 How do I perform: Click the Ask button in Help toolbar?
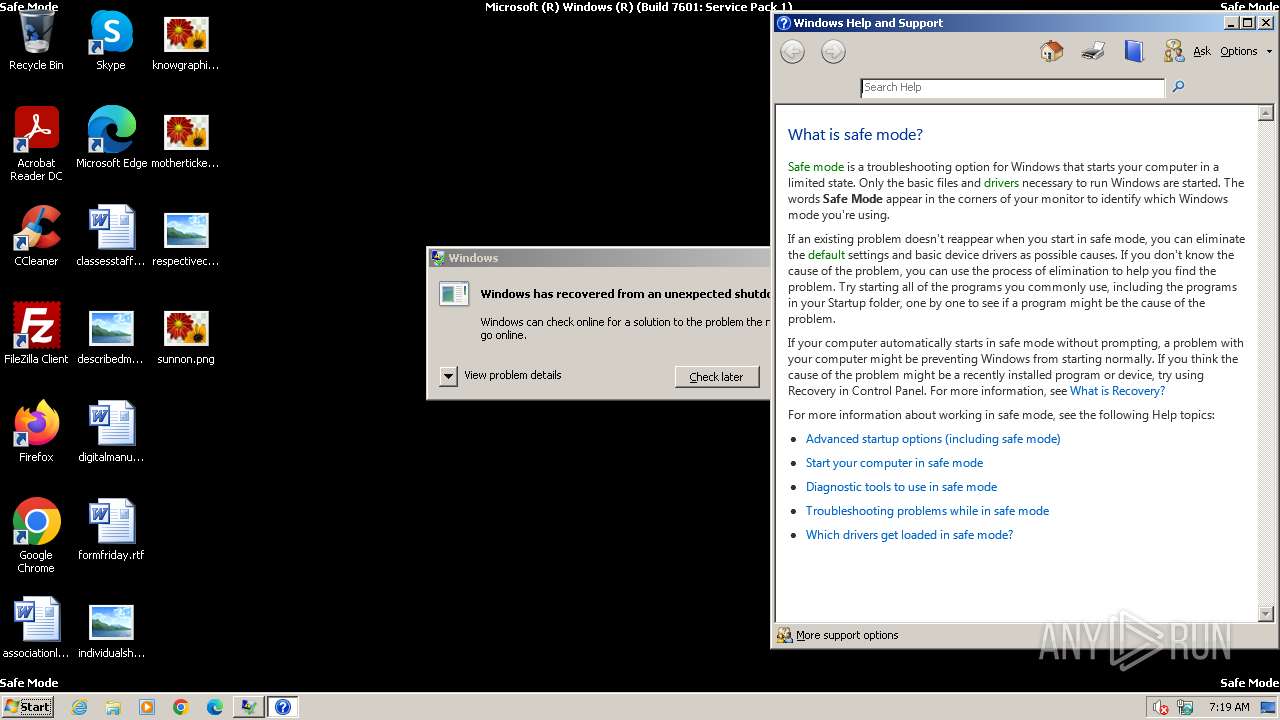pos(1187,51)
